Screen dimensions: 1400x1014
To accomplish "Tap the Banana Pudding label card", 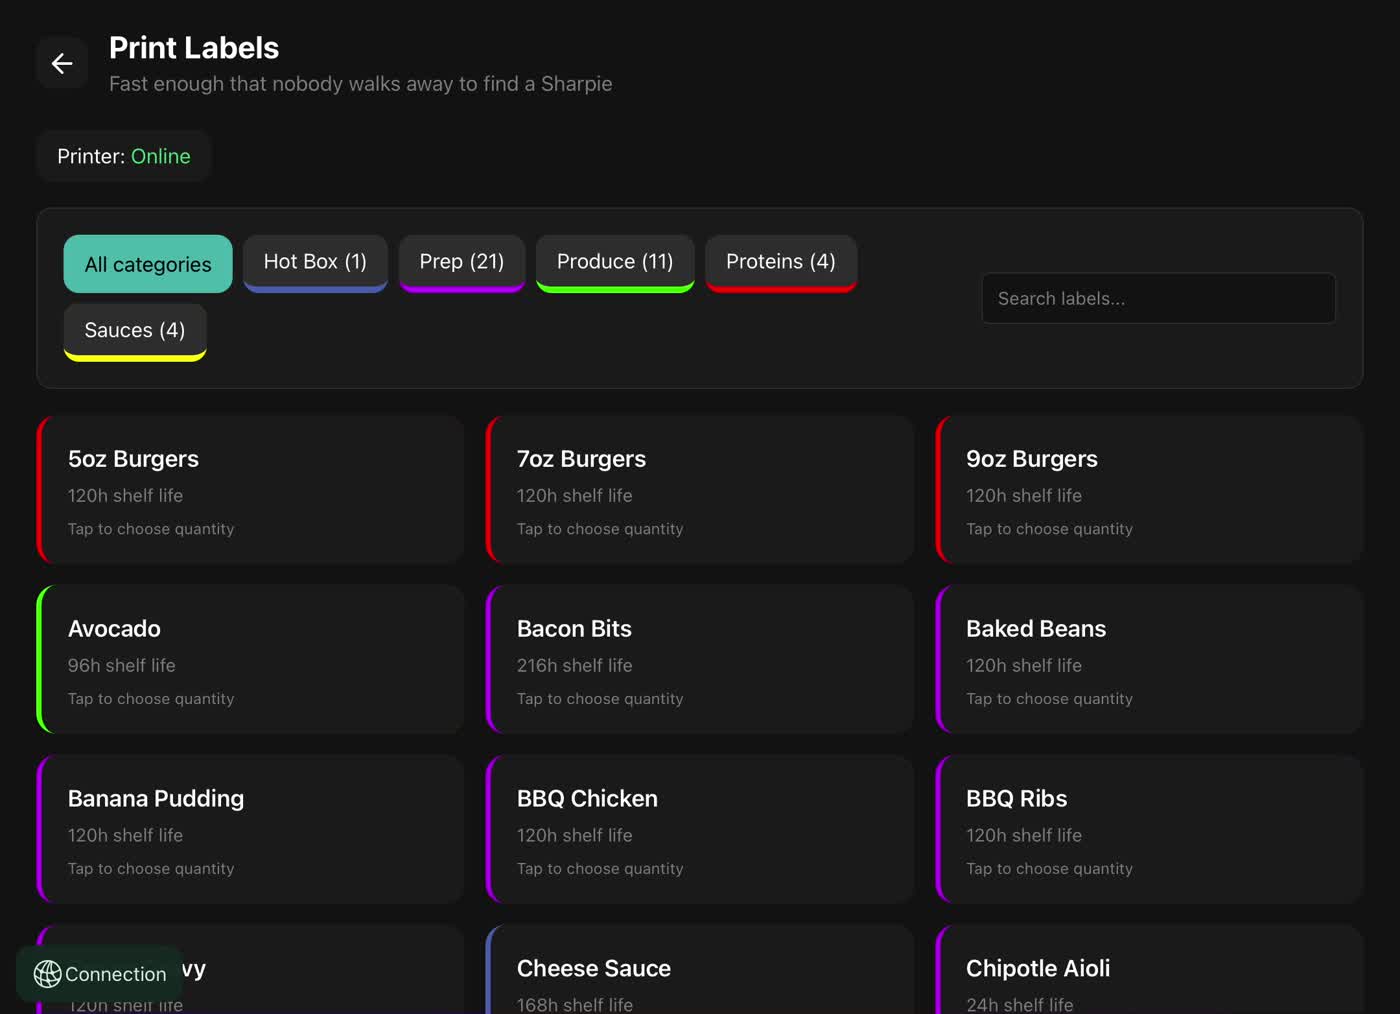I will point(250,830).
